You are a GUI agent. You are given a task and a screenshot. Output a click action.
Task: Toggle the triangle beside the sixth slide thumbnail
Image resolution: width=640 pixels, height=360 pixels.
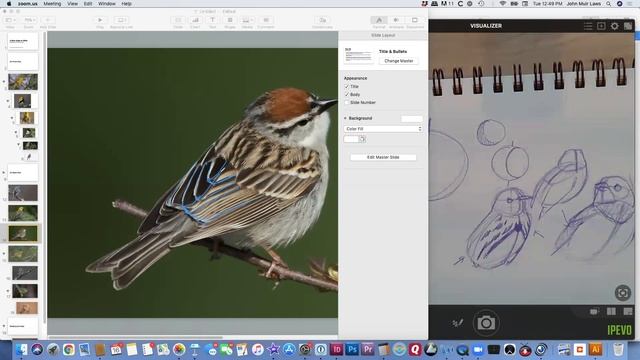coord(16,133)
